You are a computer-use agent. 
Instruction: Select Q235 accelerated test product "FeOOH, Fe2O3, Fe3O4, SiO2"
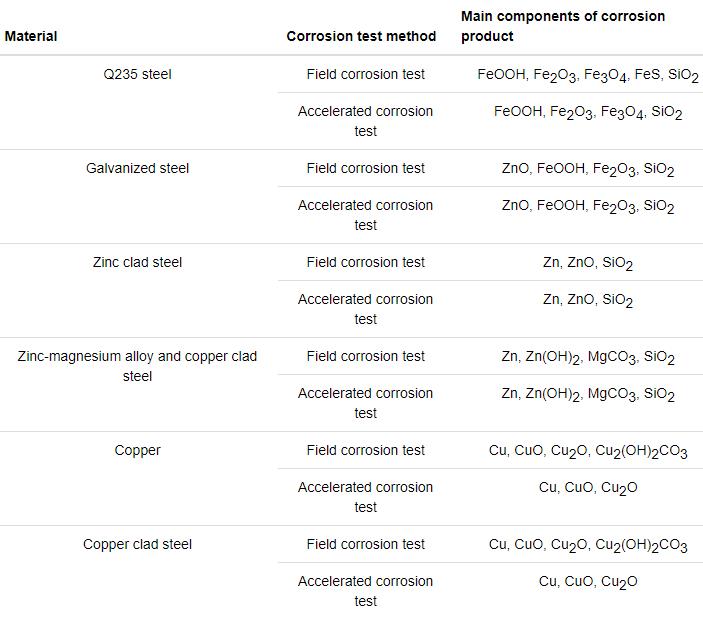tap(587, 112)
